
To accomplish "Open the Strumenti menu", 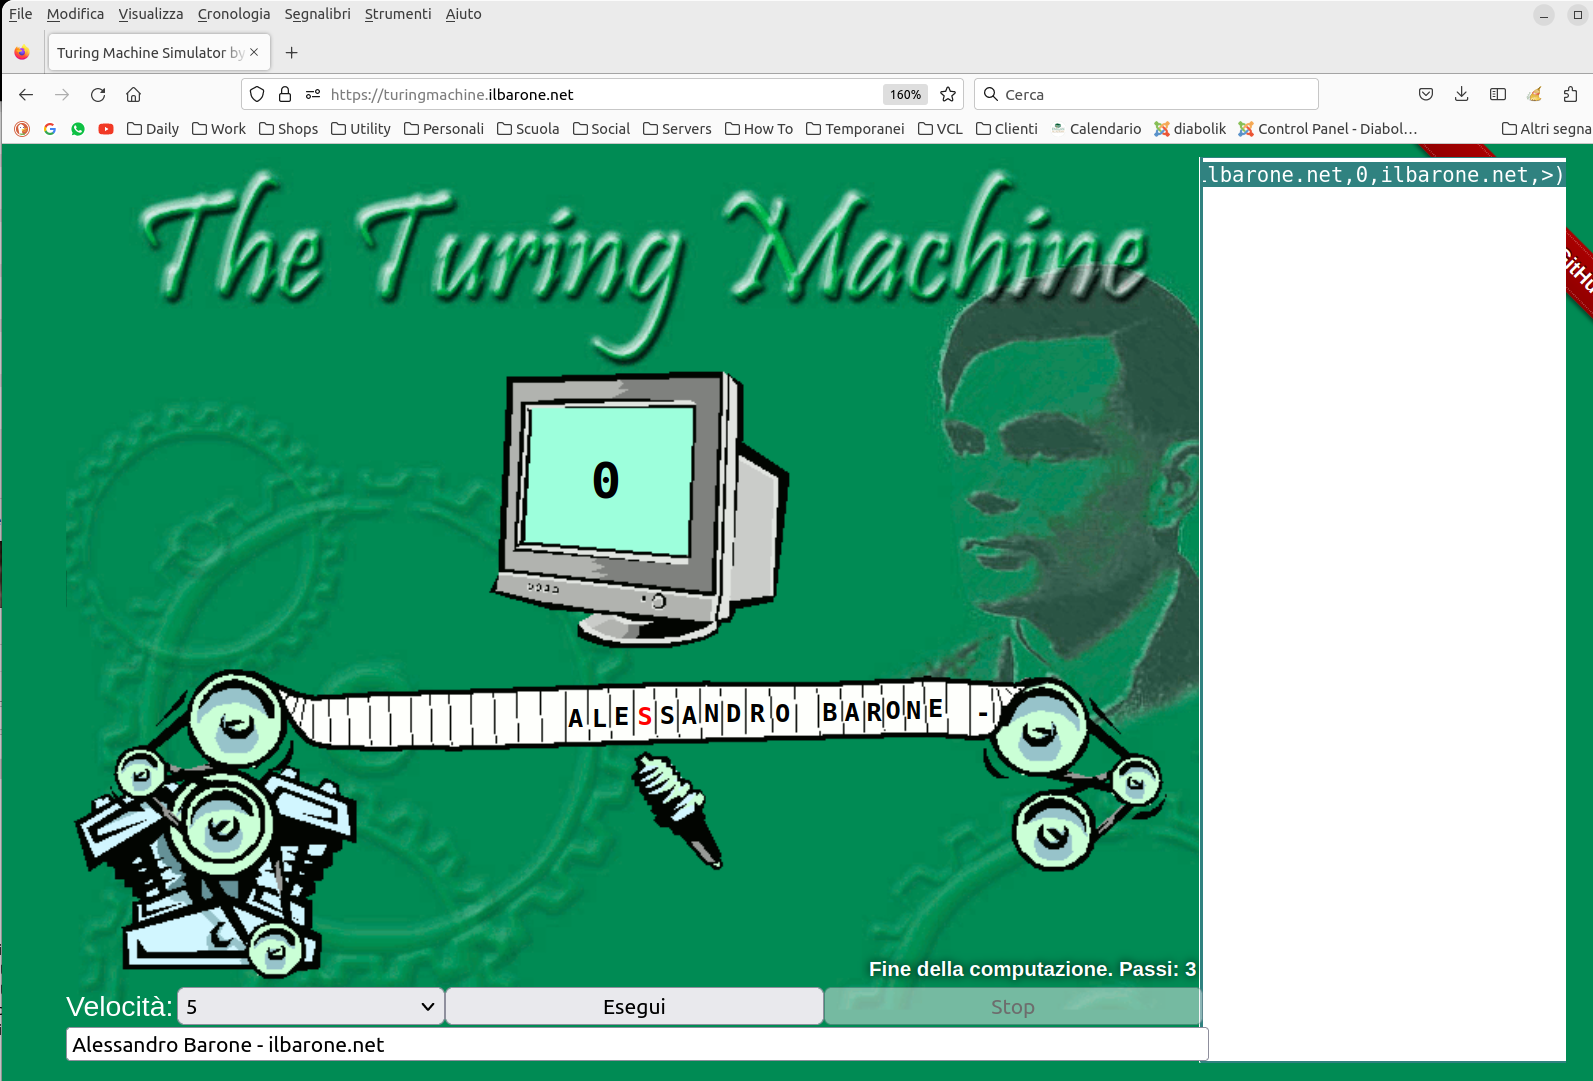I will pos(397,14).
